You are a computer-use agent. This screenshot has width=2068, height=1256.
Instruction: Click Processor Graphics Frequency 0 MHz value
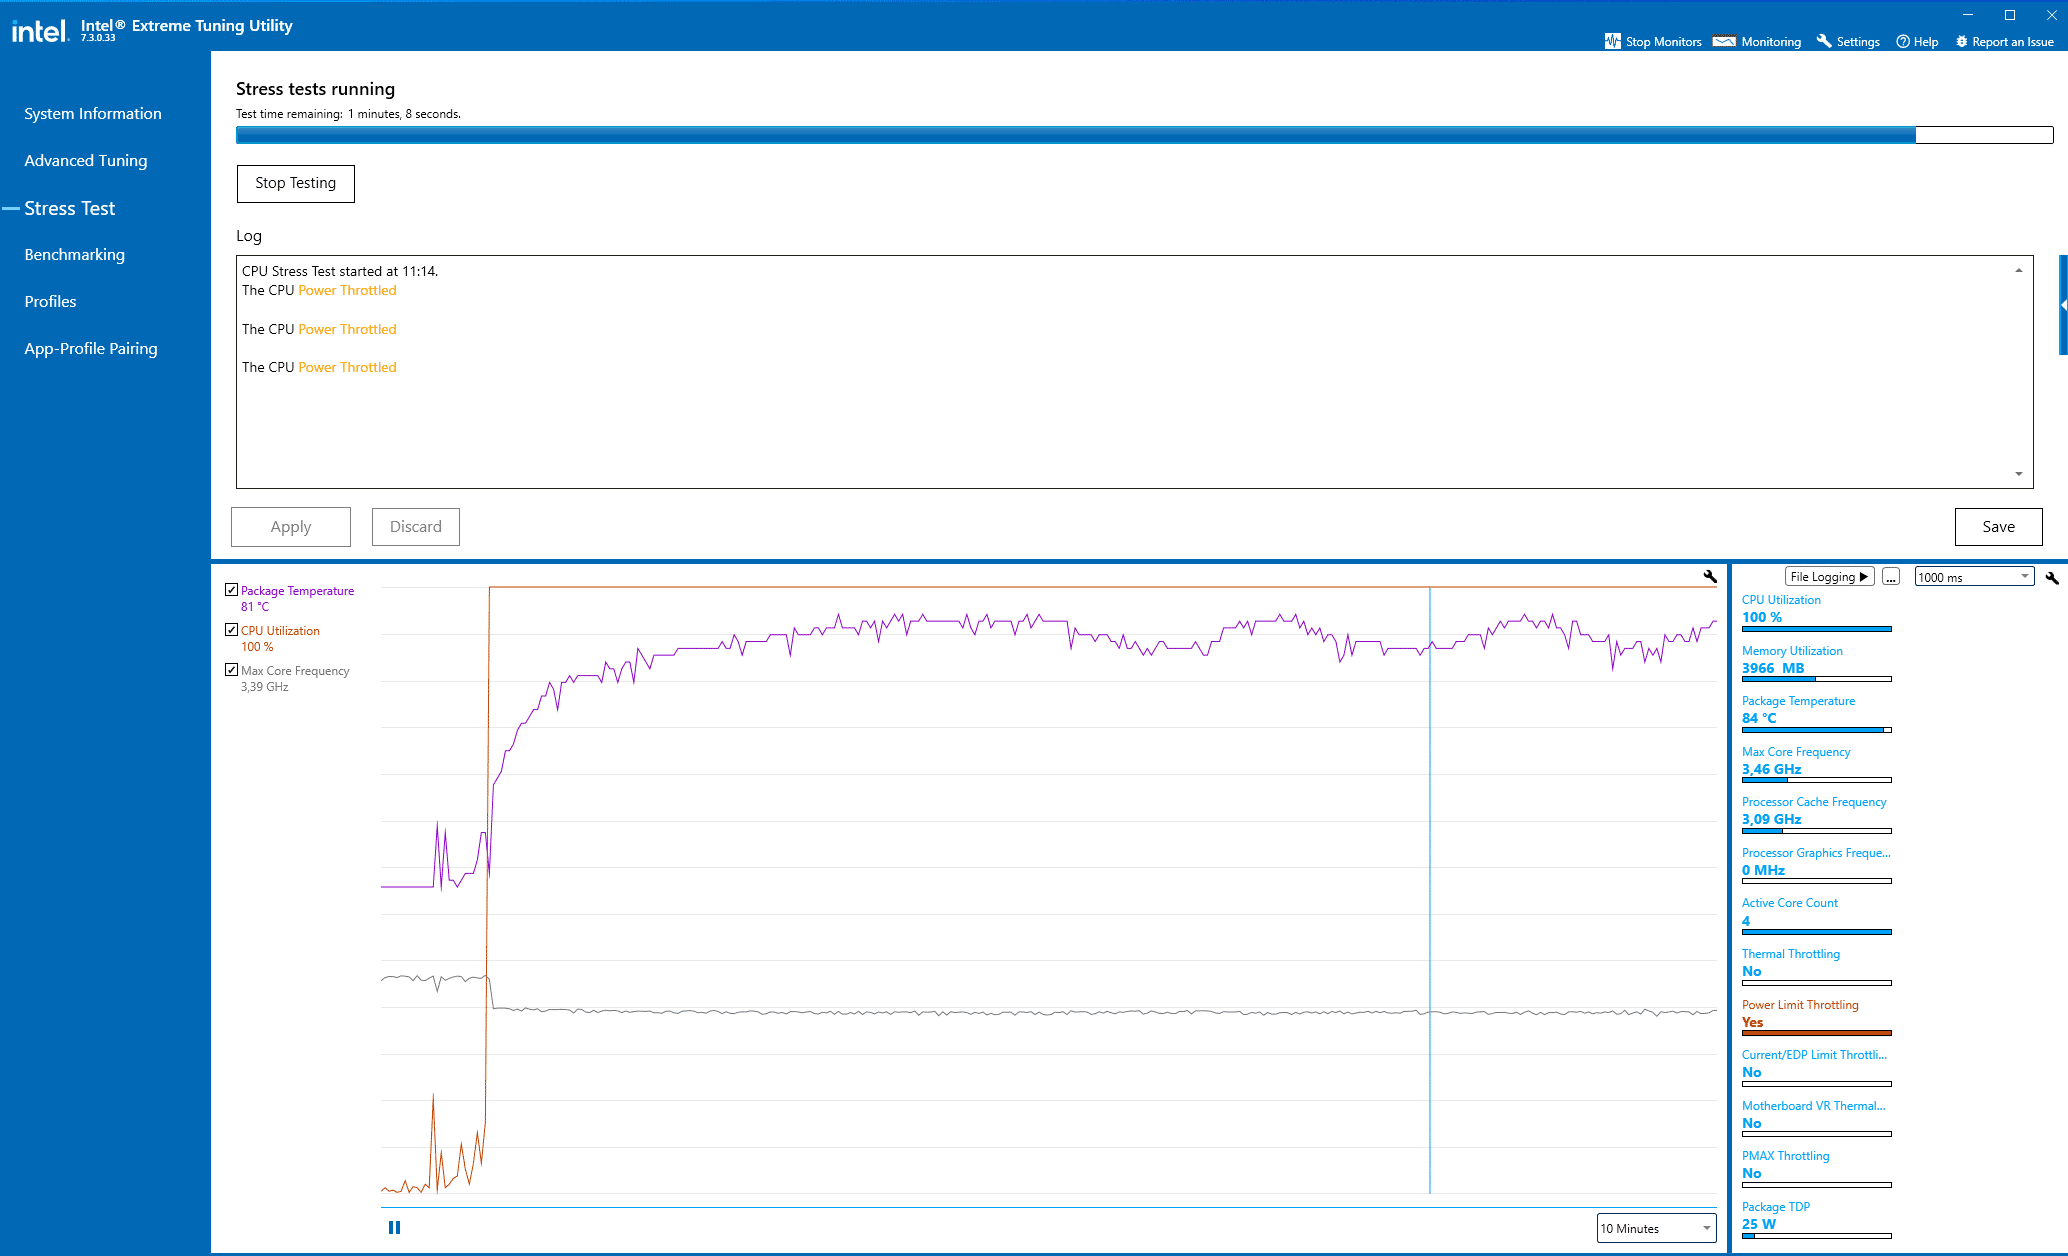tap(1763, 870)
